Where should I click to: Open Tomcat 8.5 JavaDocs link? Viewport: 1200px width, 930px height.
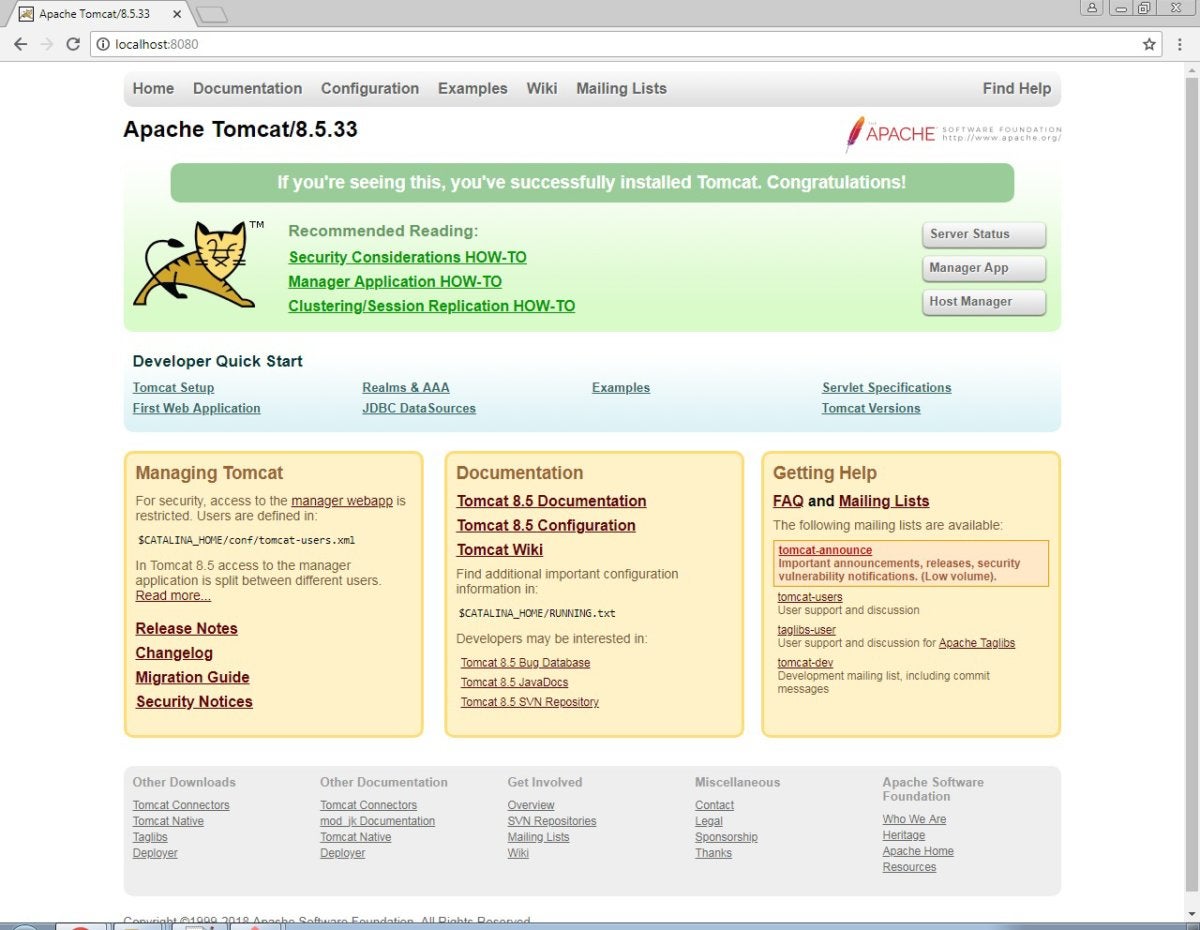[x=514, y=682]
